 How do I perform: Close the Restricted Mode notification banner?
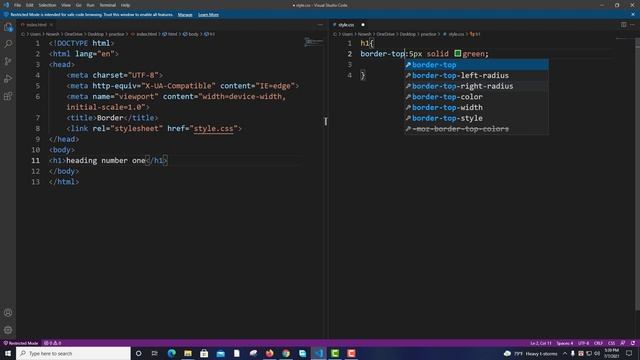coord(633,15)
